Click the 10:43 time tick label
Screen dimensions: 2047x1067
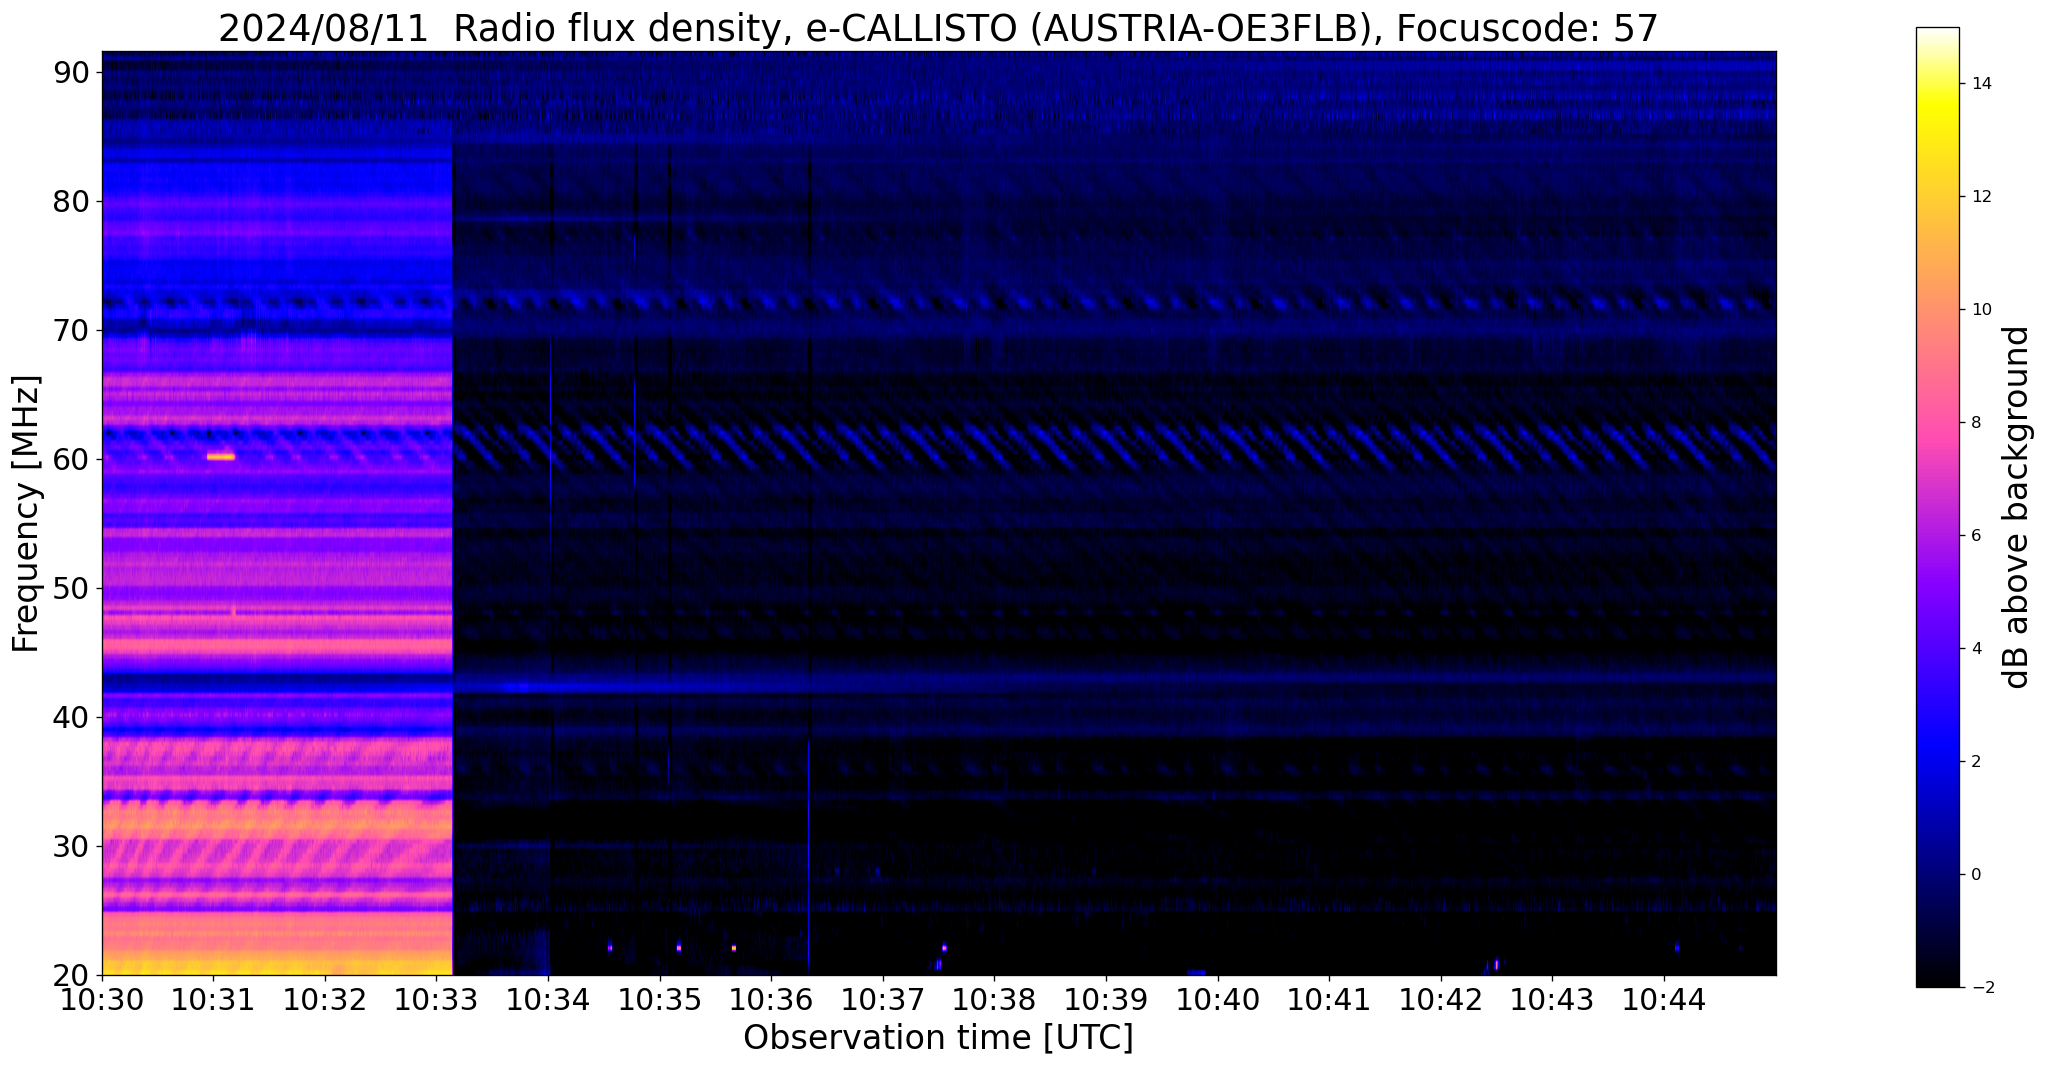1552,999
